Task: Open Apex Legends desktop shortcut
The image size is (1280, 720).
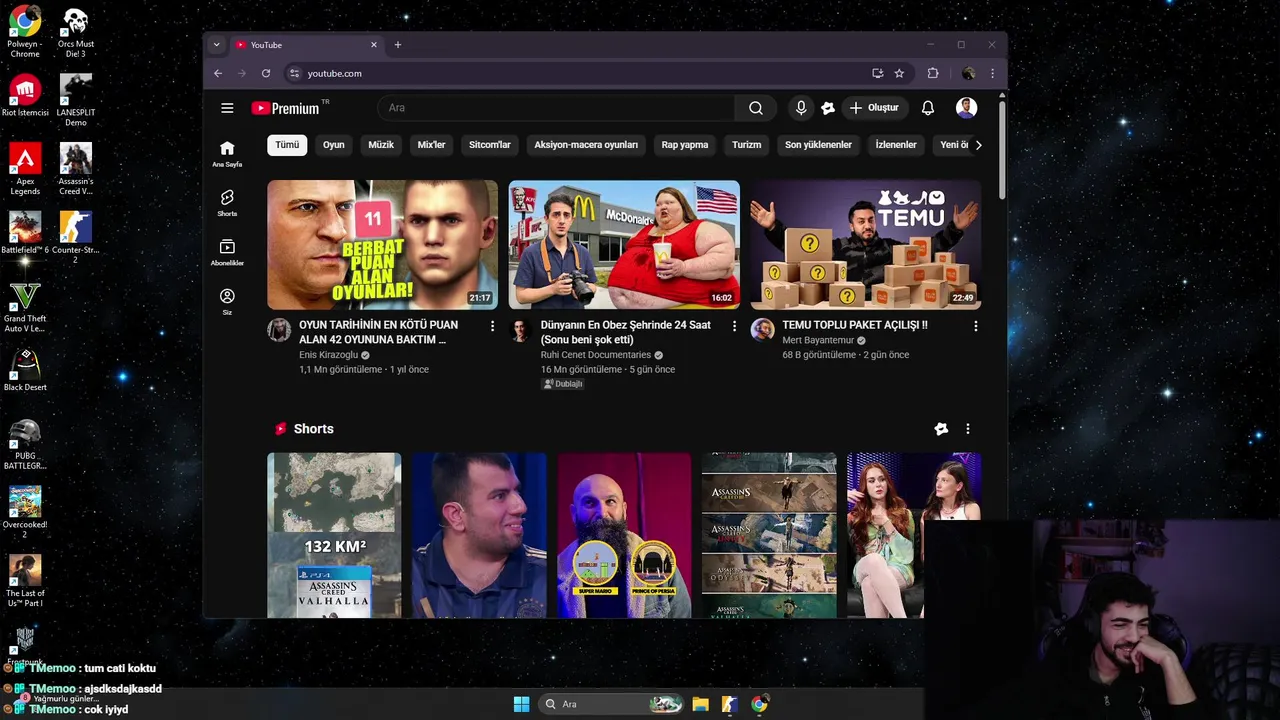Action: 25,169
